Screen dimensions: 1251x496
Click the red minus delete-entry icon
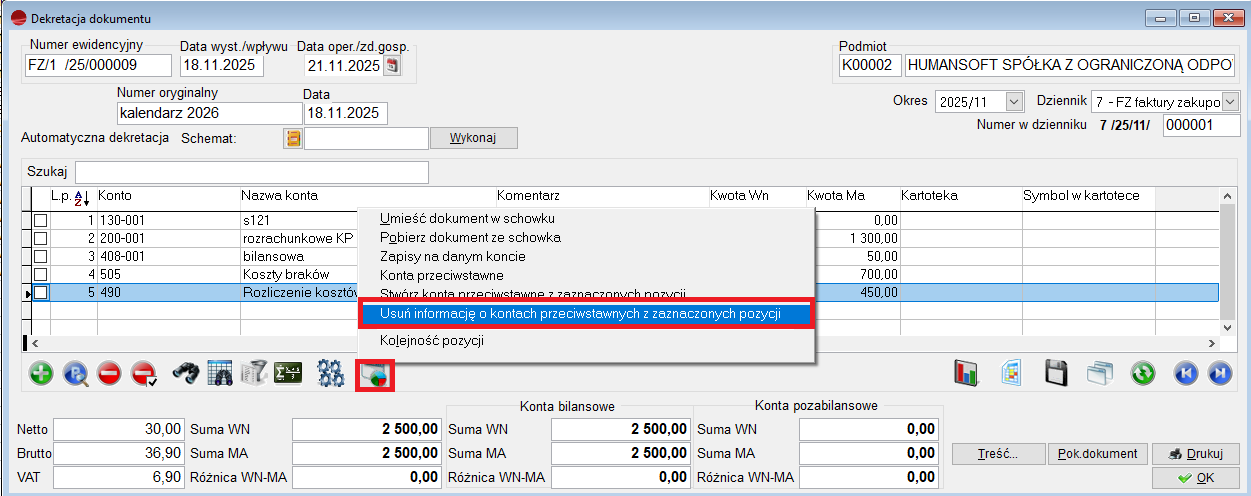110,374
